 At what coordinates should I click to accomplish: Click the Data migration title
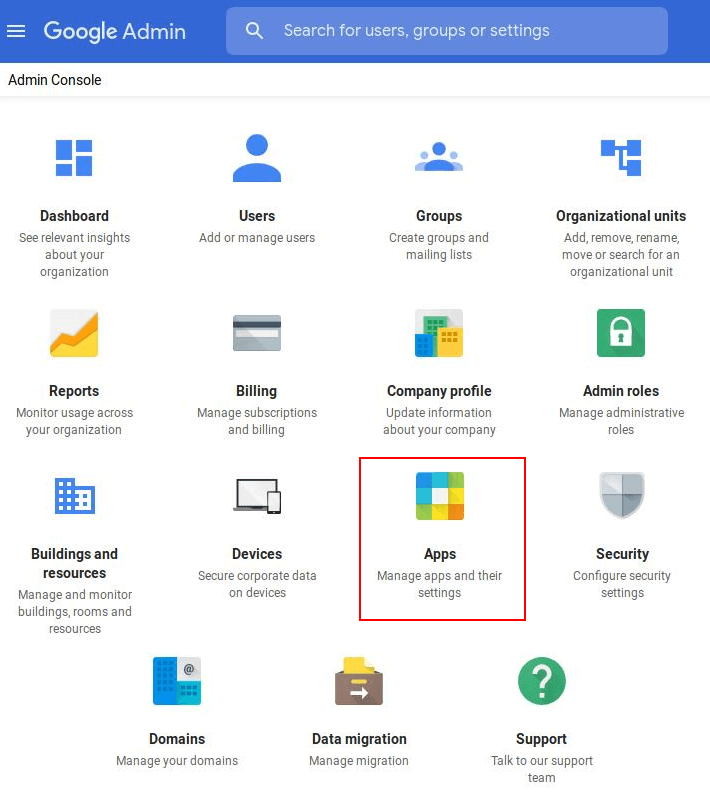click(359, 739)
